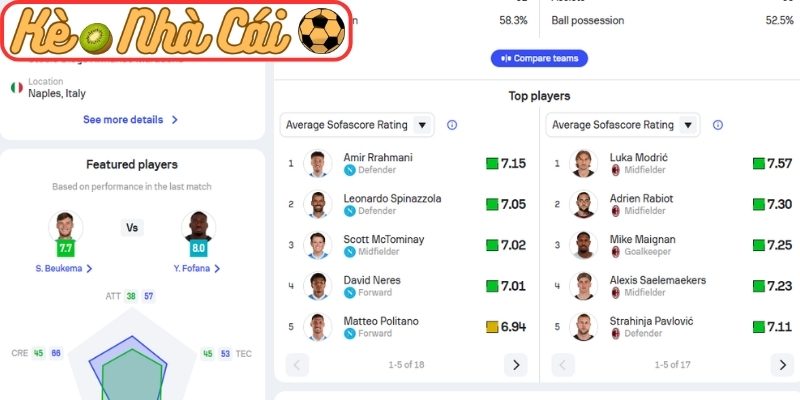Click the Kèo Nhà Cái logo banner

tap(178, 31)
